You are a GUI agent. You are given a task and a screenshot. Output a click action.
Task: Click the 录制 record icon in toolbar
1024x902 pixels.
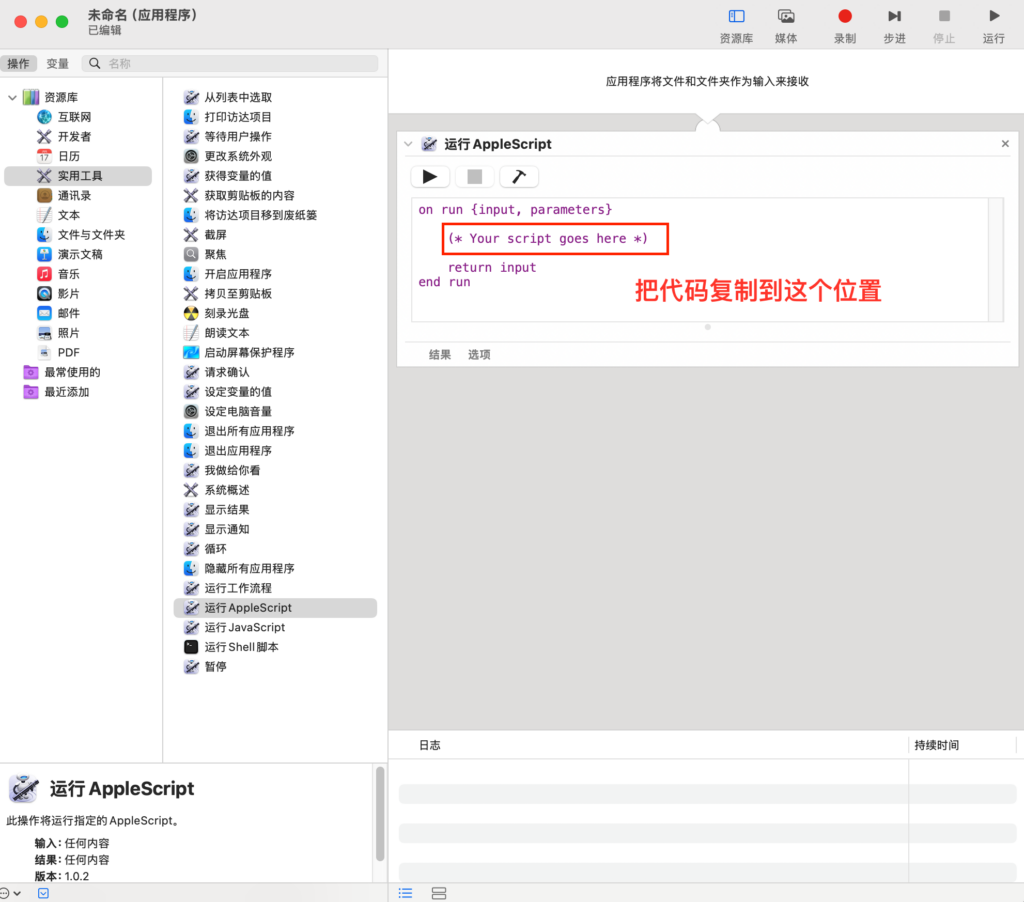click(847, 15)
